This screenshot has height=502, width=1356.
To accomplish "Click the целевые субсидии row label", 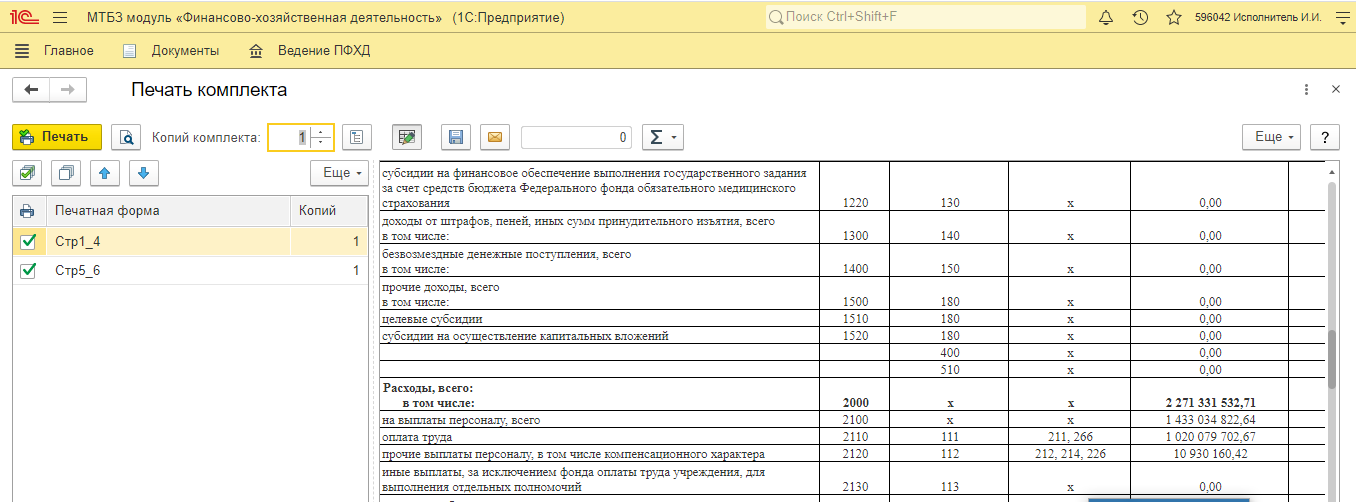I will [x=433, y=319].
